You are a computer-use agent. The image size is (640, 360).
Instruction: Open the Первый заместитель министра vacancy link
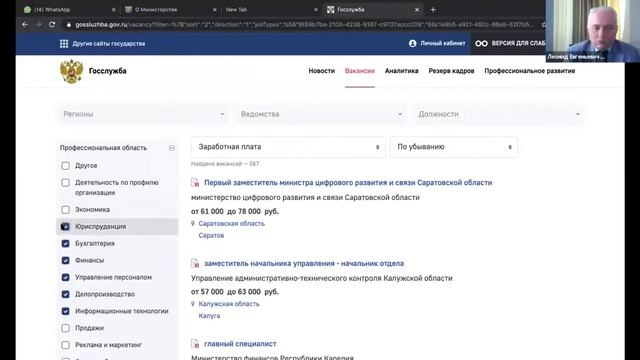[x=348, y=183]
